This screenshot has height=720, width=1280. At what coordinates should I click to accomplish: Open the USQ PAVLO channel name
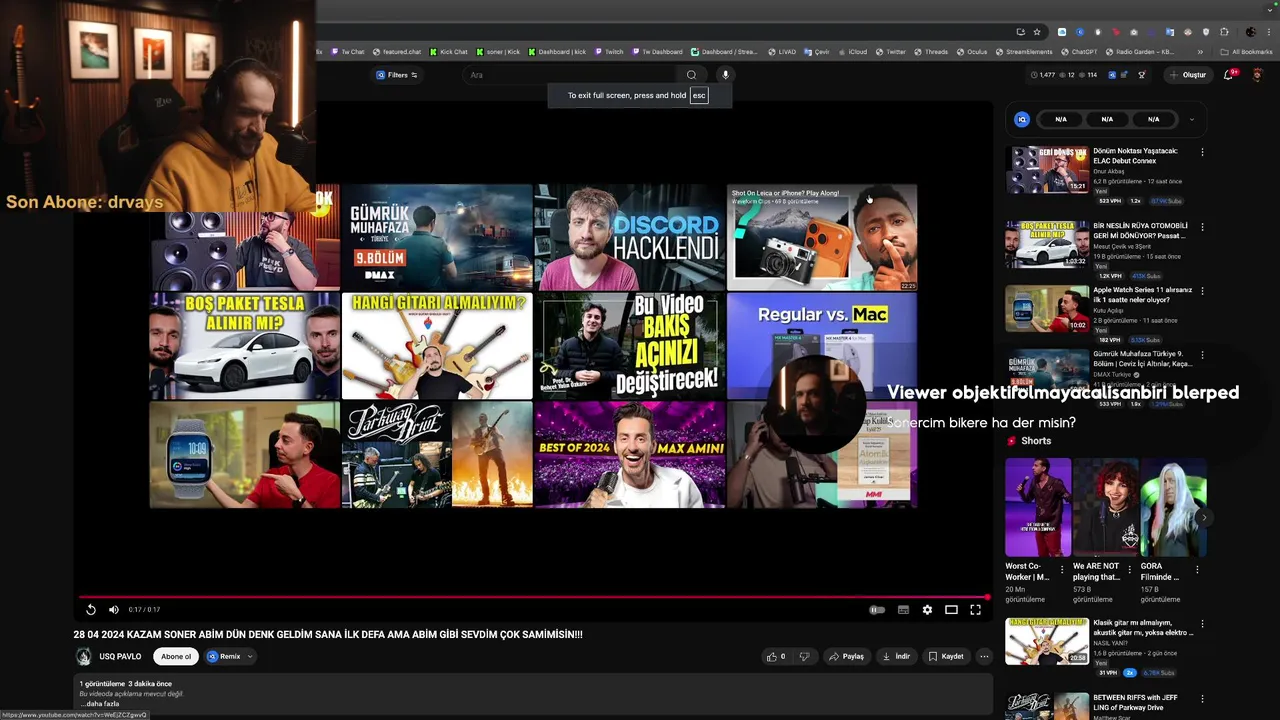coord(120,657)
